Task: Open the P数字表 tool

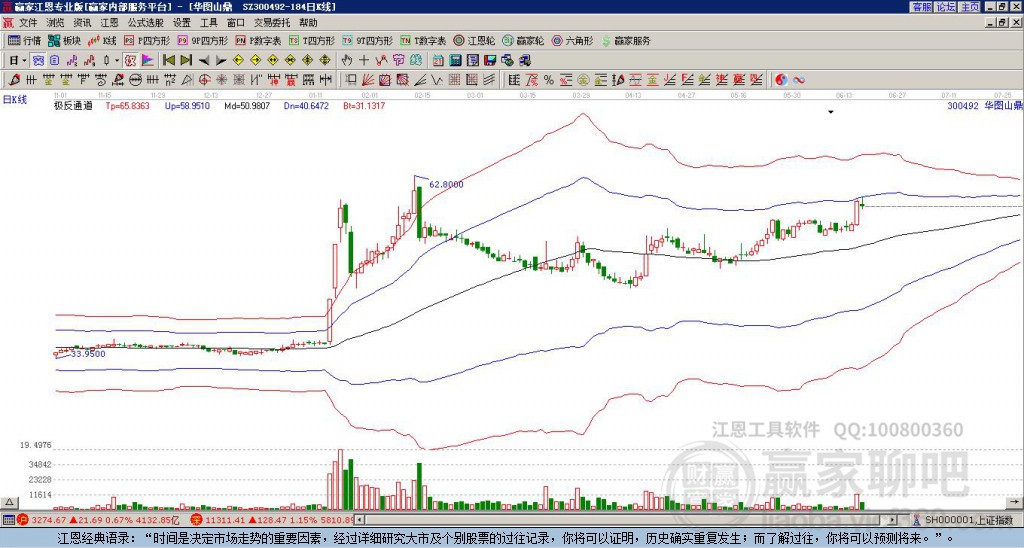Action: (259, 40)
